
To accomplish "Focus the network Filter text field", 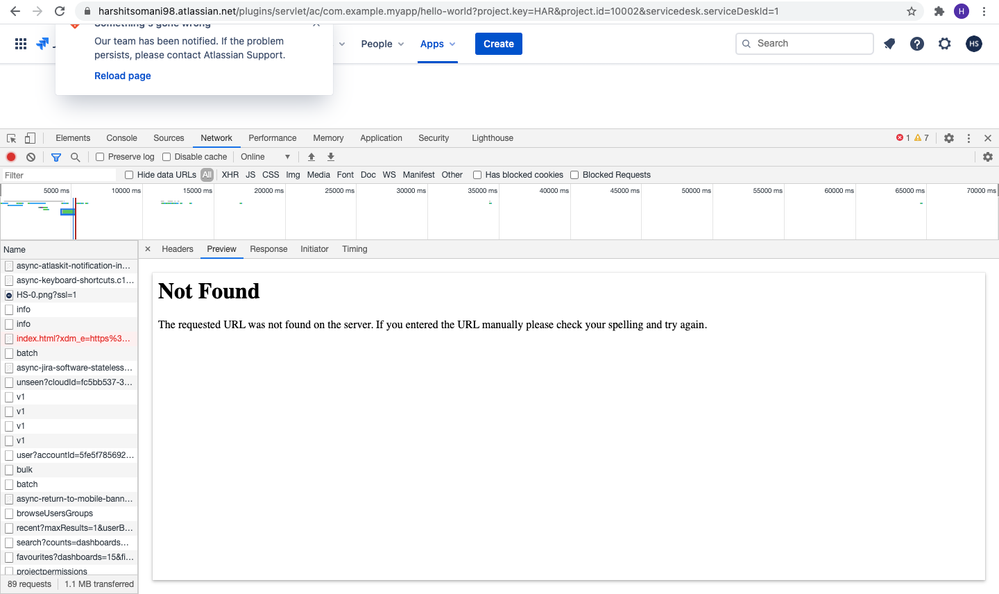I will 59,175.
